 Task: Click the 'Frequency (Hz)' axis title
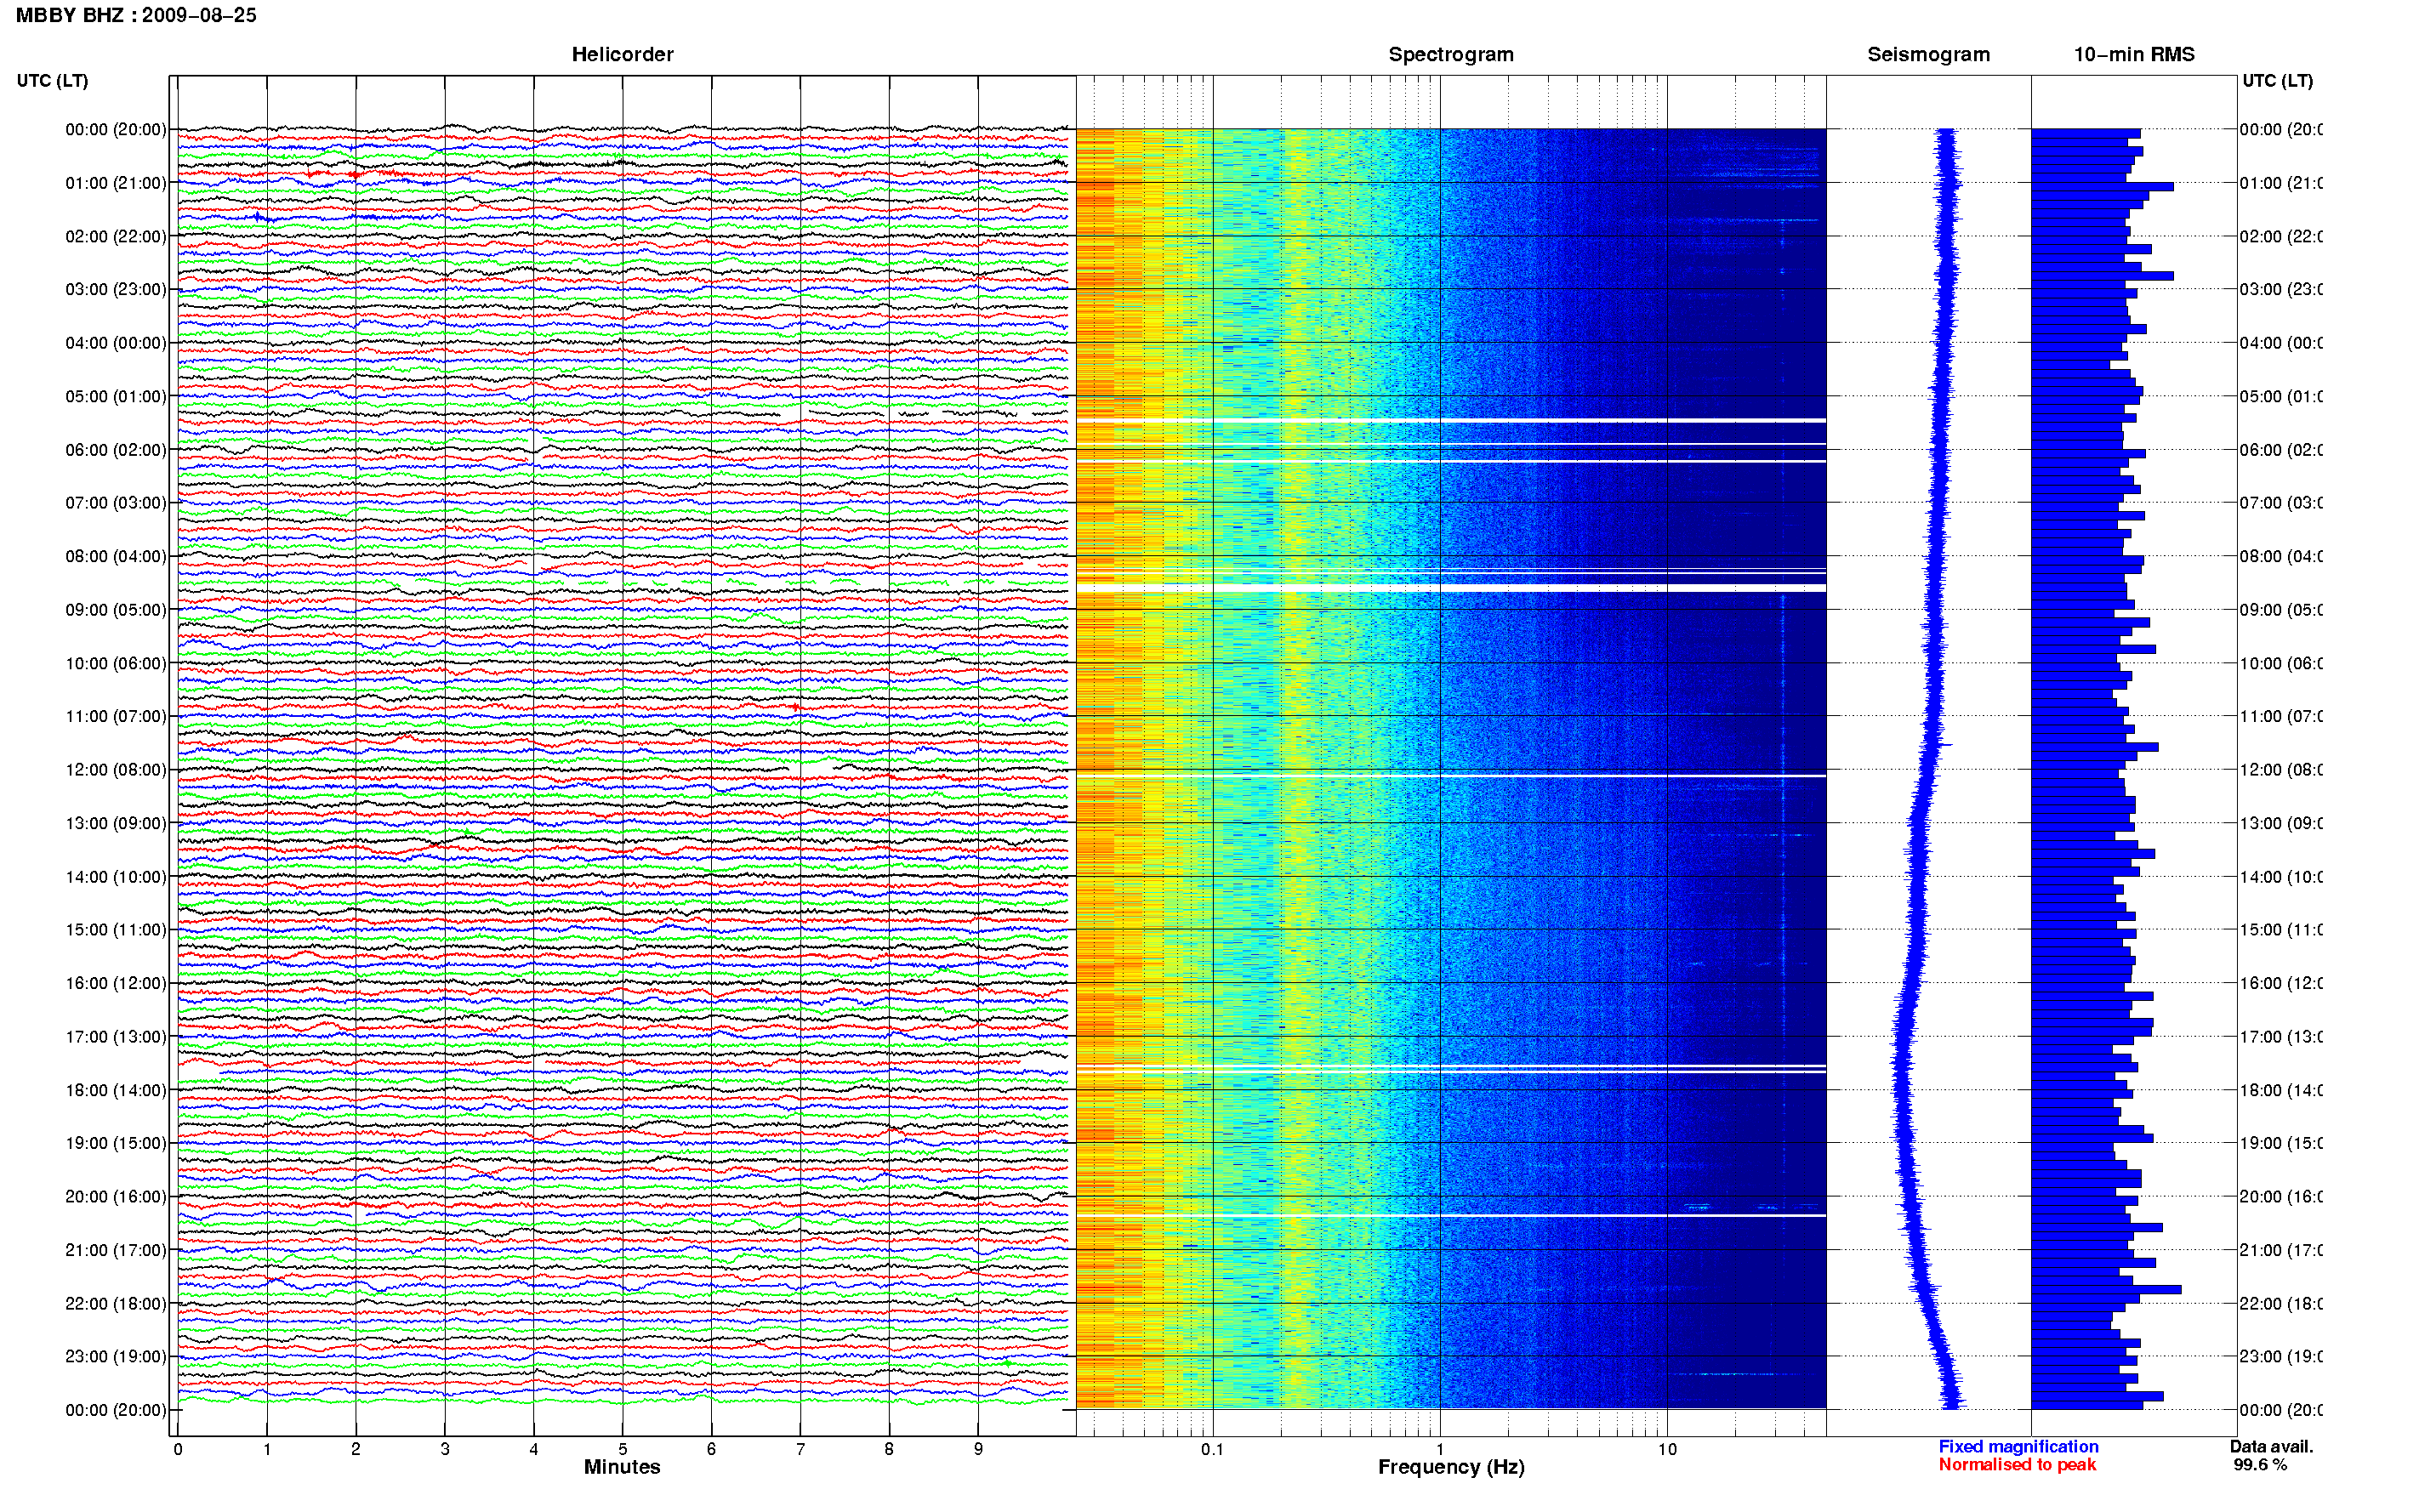point(1451,1467)
